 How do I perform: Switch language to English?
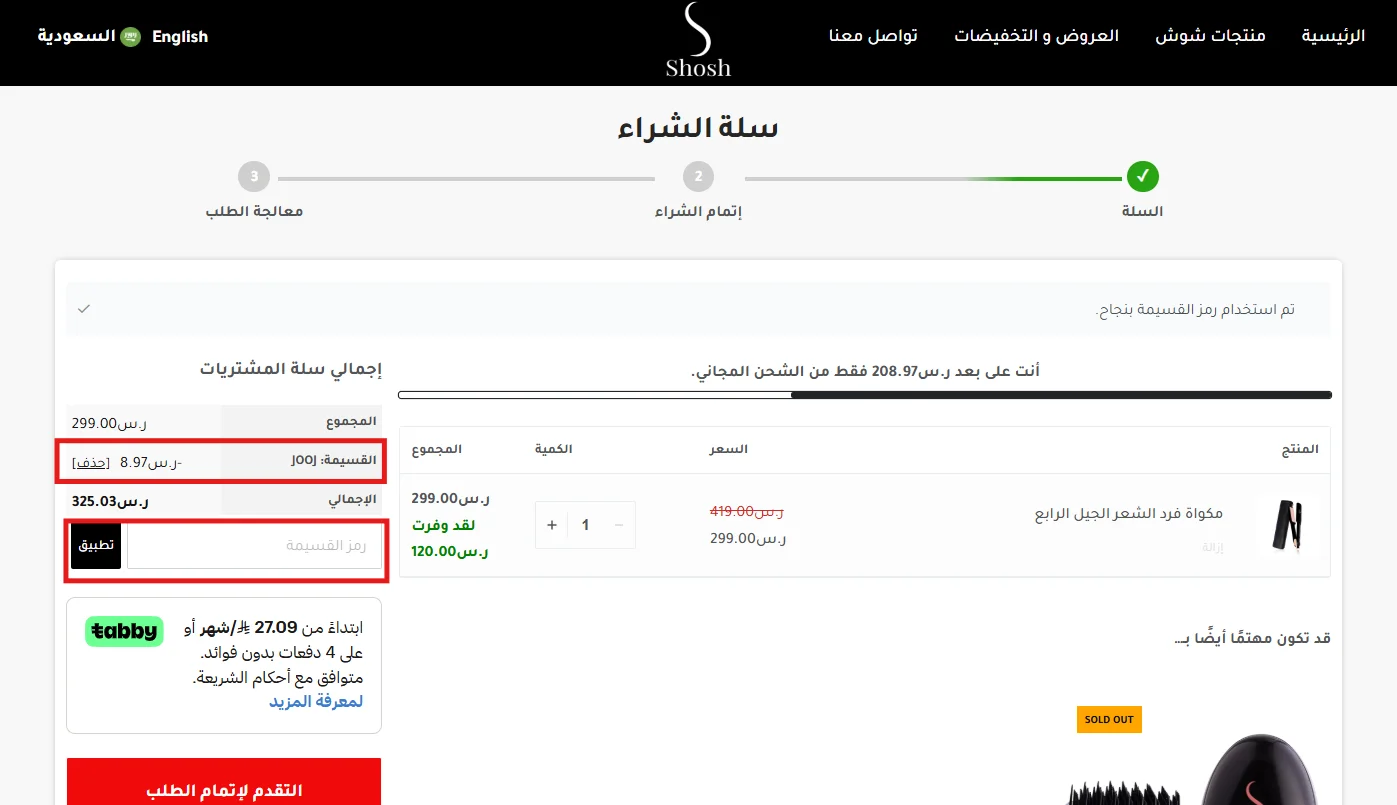coord(180,37)
